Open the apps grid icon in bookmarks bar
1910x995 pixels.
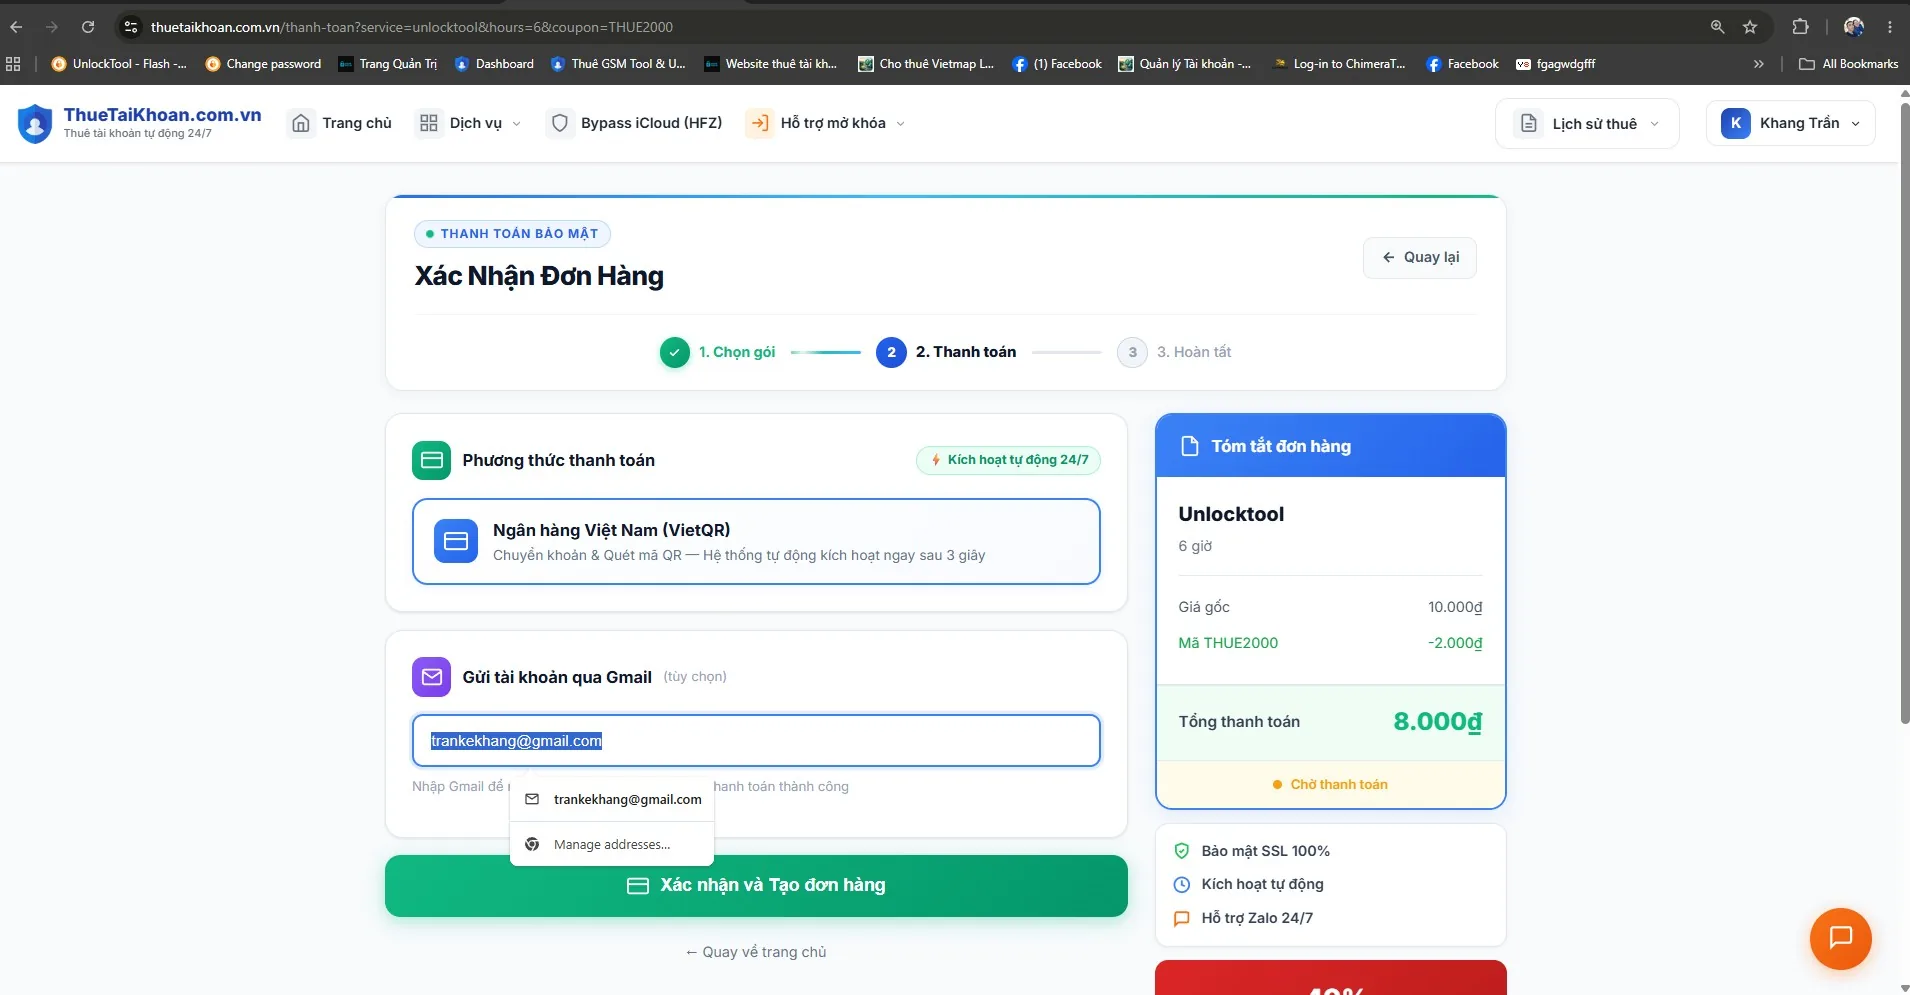pos(13,64)
